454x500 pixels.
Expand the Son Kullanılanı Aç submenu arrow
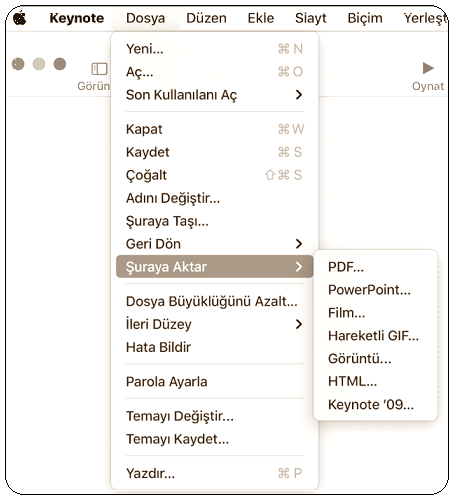point(299,95)
